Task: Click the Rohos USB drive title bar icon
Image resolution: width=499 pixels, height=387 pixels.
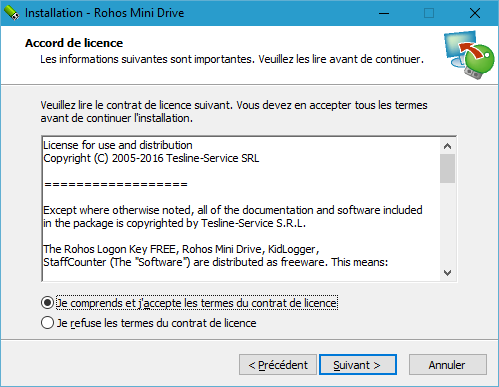Action: coord(11,13)
